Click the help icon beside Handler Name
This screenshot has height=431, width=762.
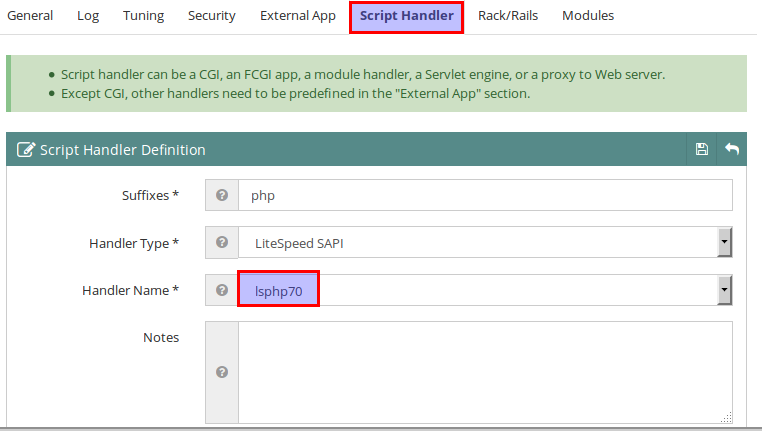pyautogui.click(x=222, y=290)
